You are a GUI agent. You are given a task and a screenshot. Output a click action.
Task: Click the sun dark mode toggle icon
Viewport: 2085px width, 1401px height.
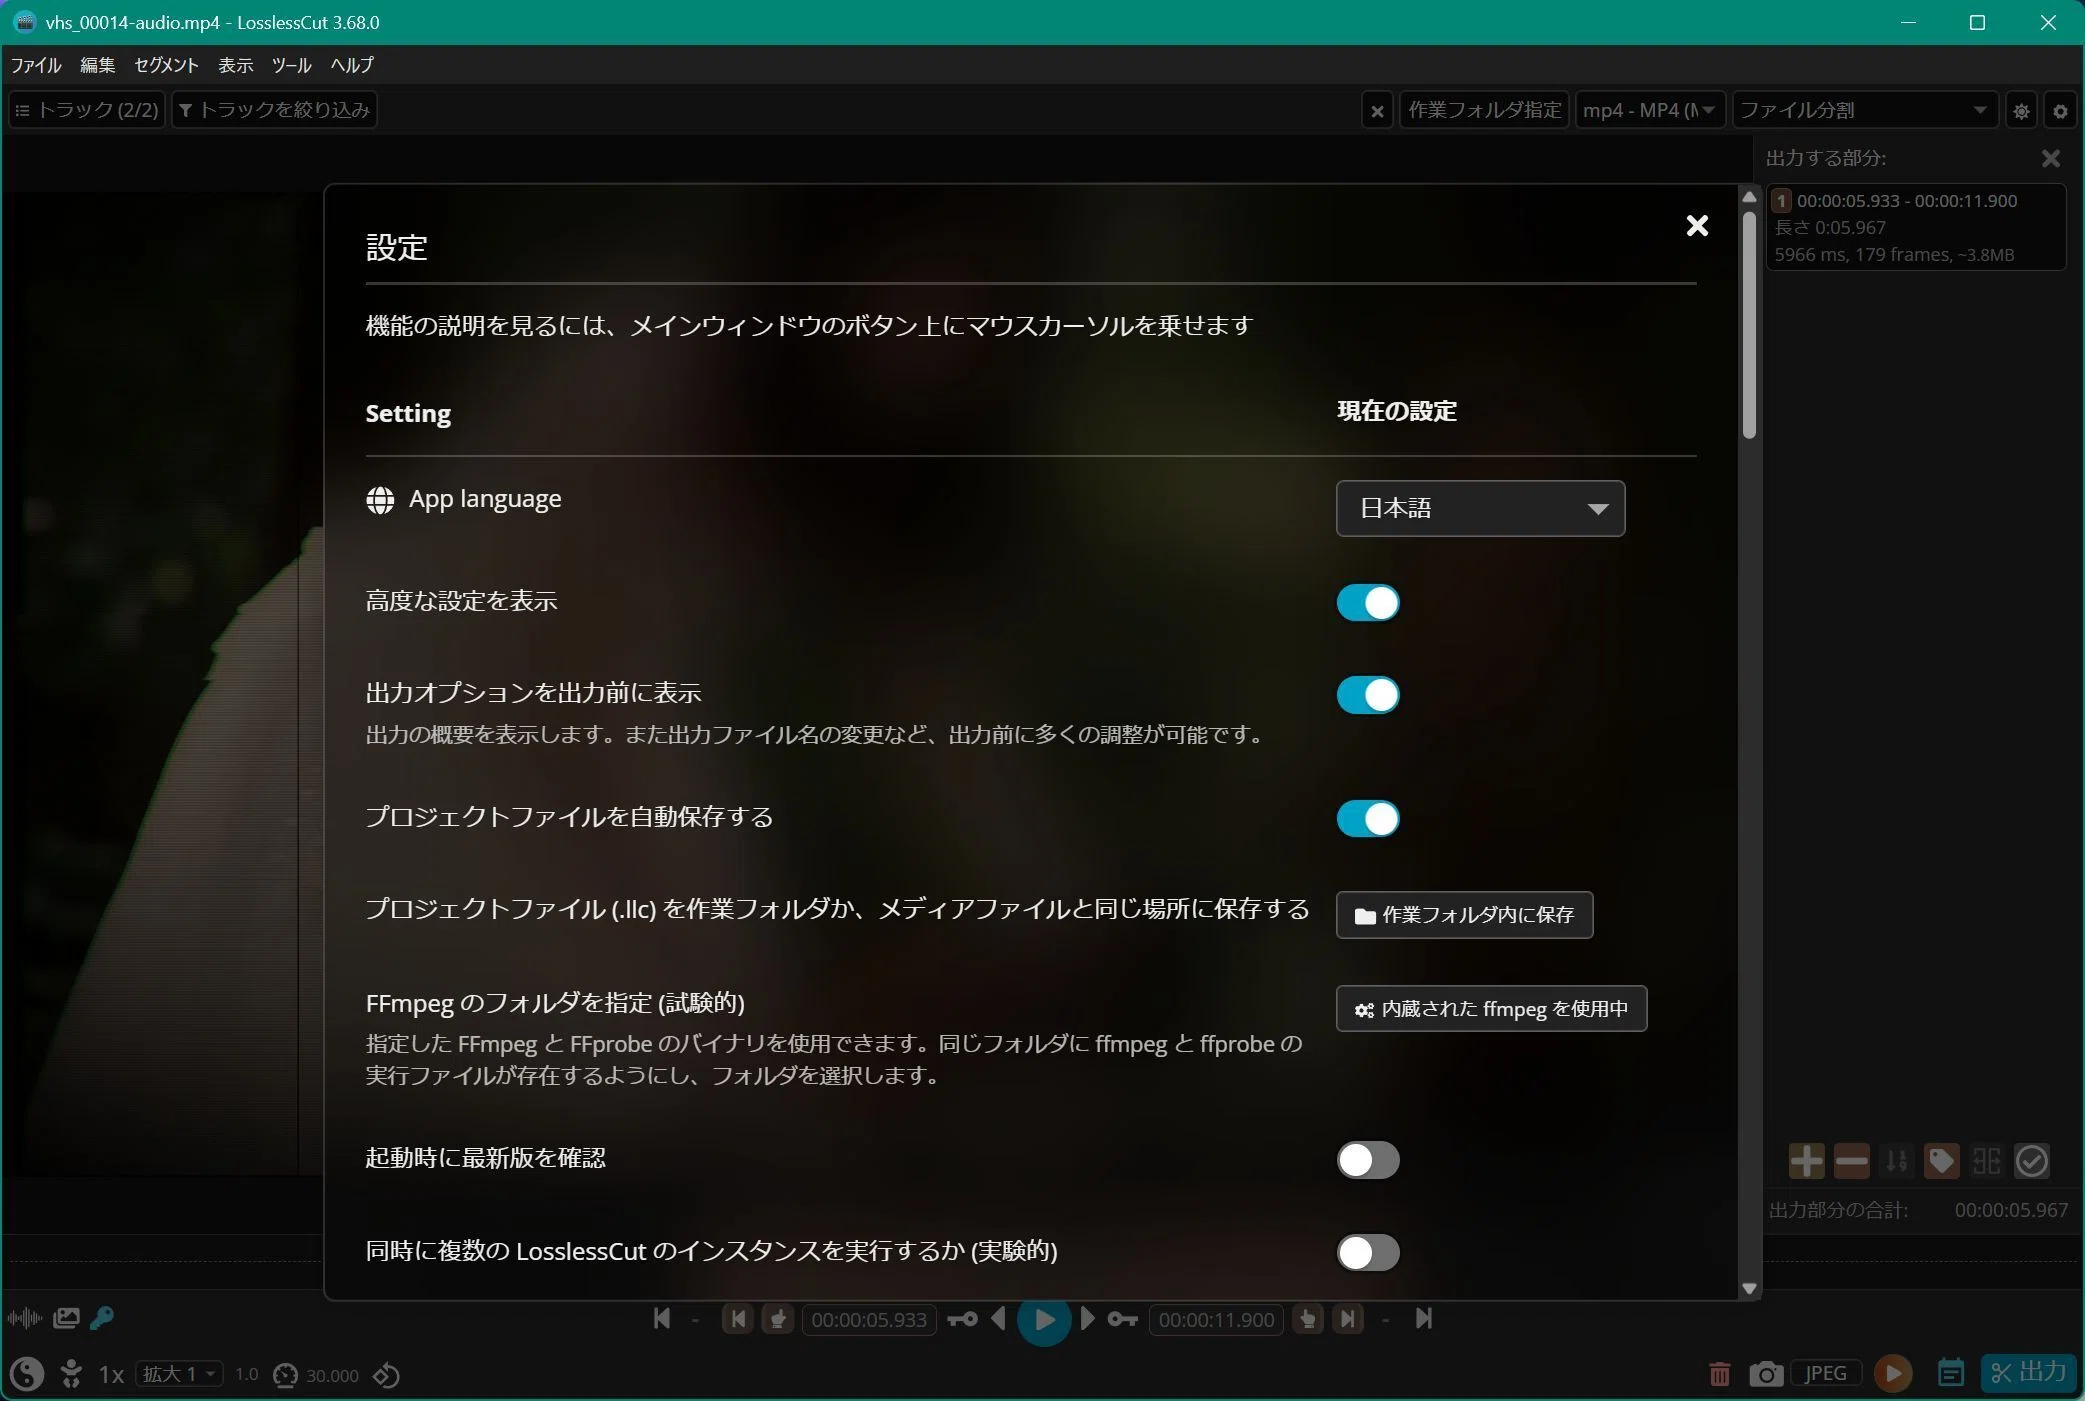[x=2021, y=111]
